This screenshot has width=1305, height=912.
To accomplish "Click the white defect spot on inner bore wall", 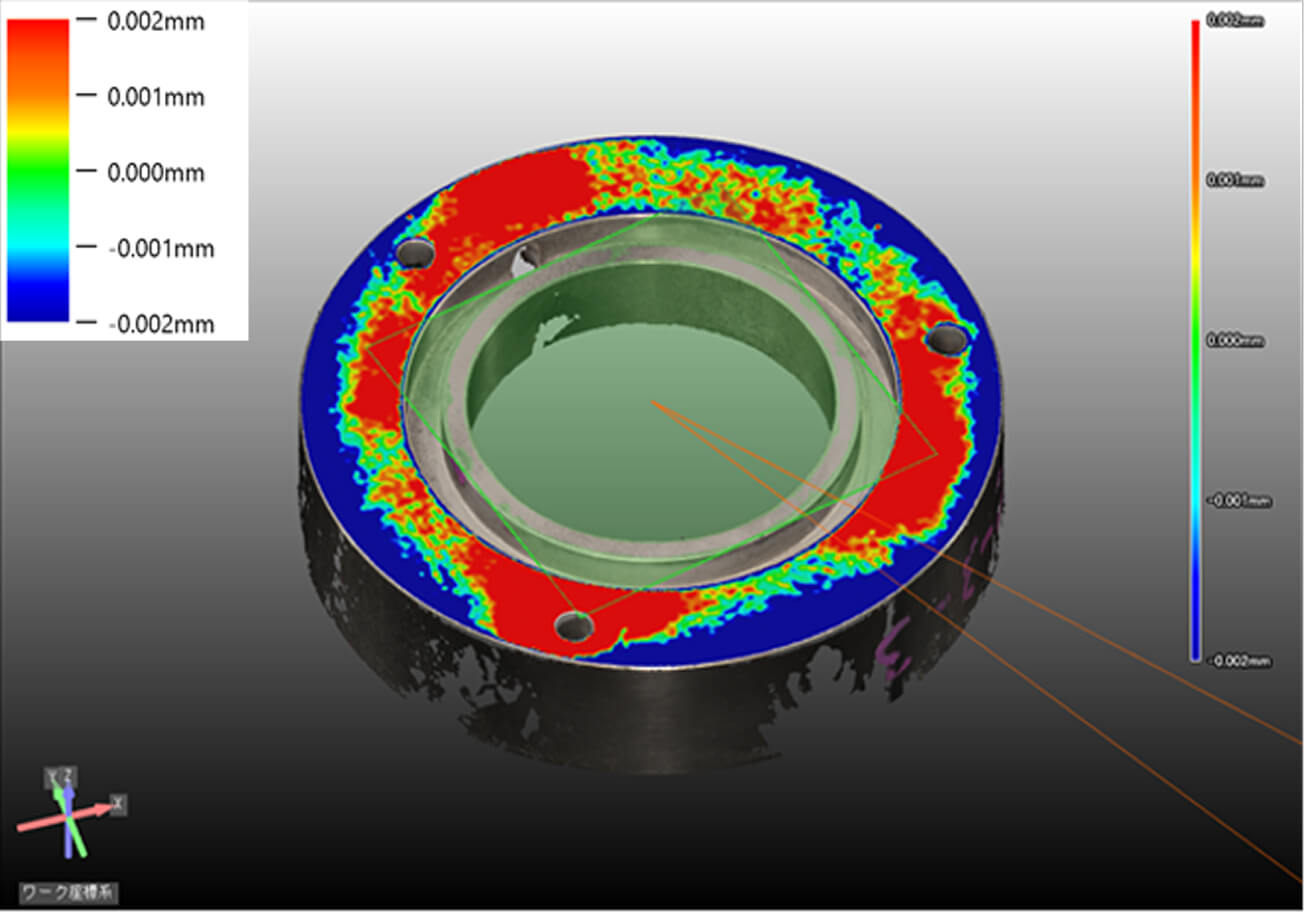I will pos(522,264).
